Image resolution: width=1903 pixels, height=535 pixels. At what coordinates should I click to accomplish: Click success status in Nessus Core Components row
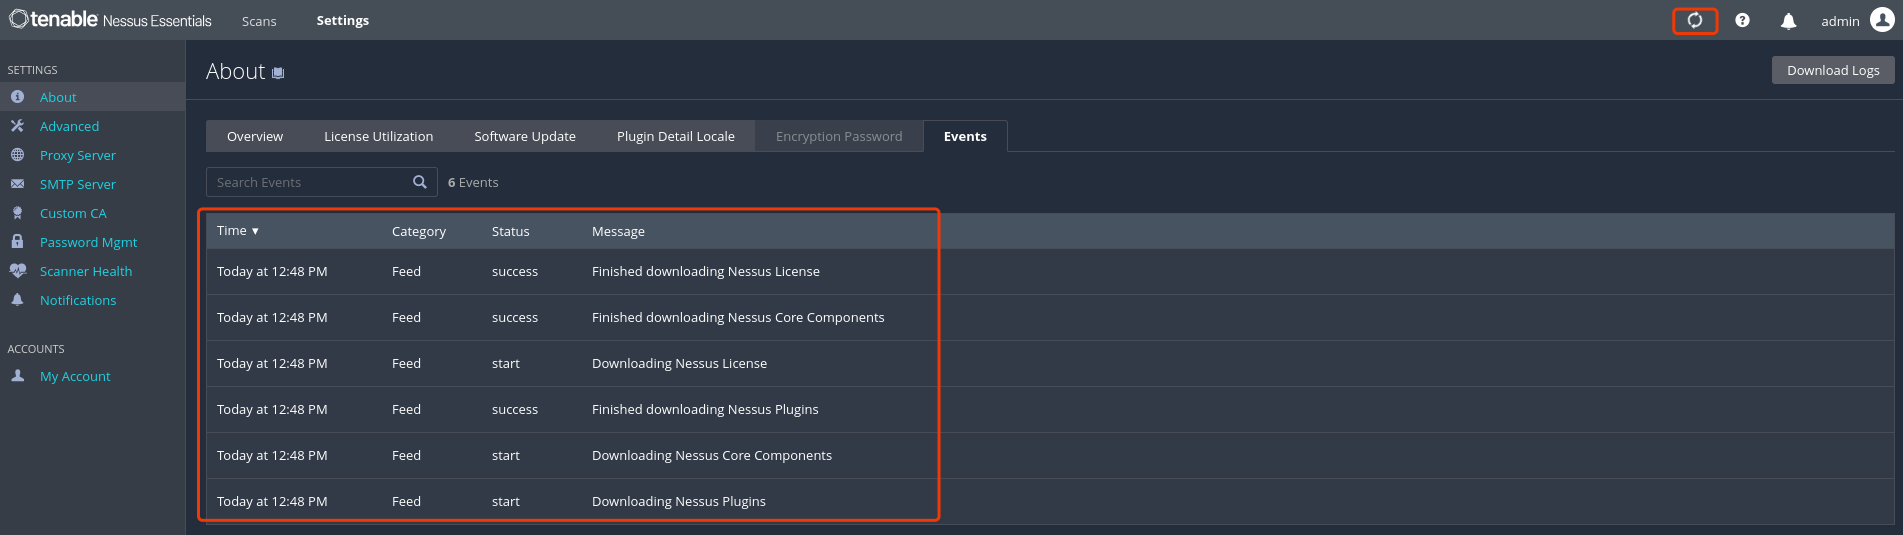(515, 317)
